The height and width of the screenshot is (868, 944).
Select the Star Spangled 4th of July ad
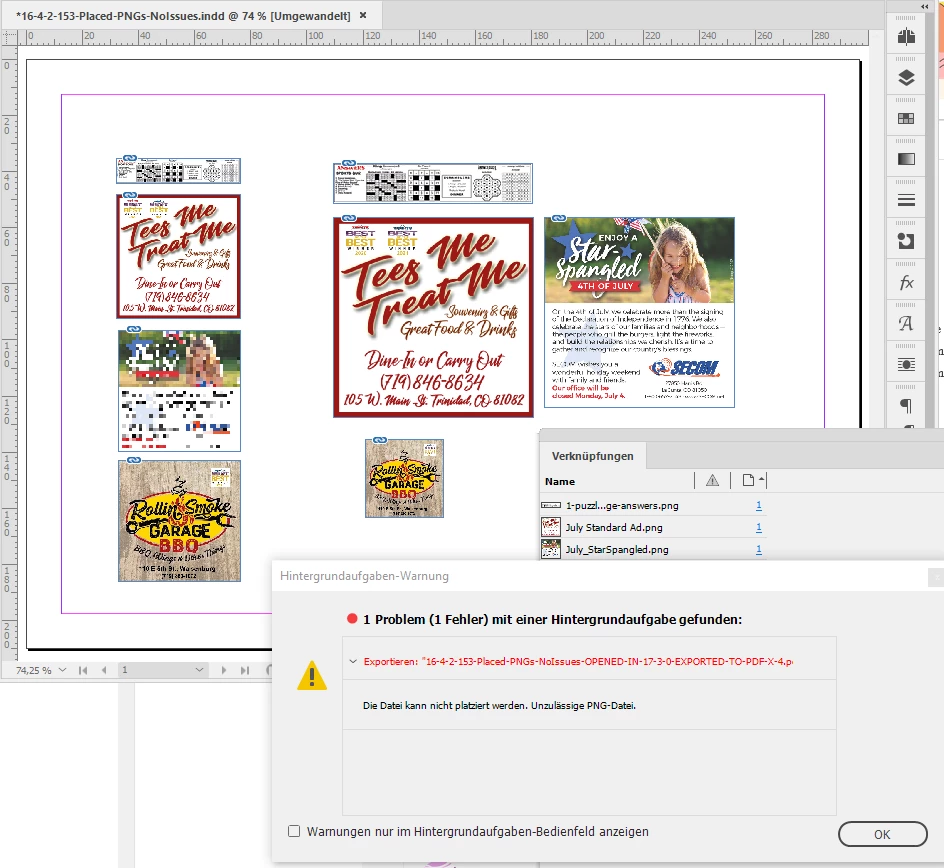pos(639,312)
